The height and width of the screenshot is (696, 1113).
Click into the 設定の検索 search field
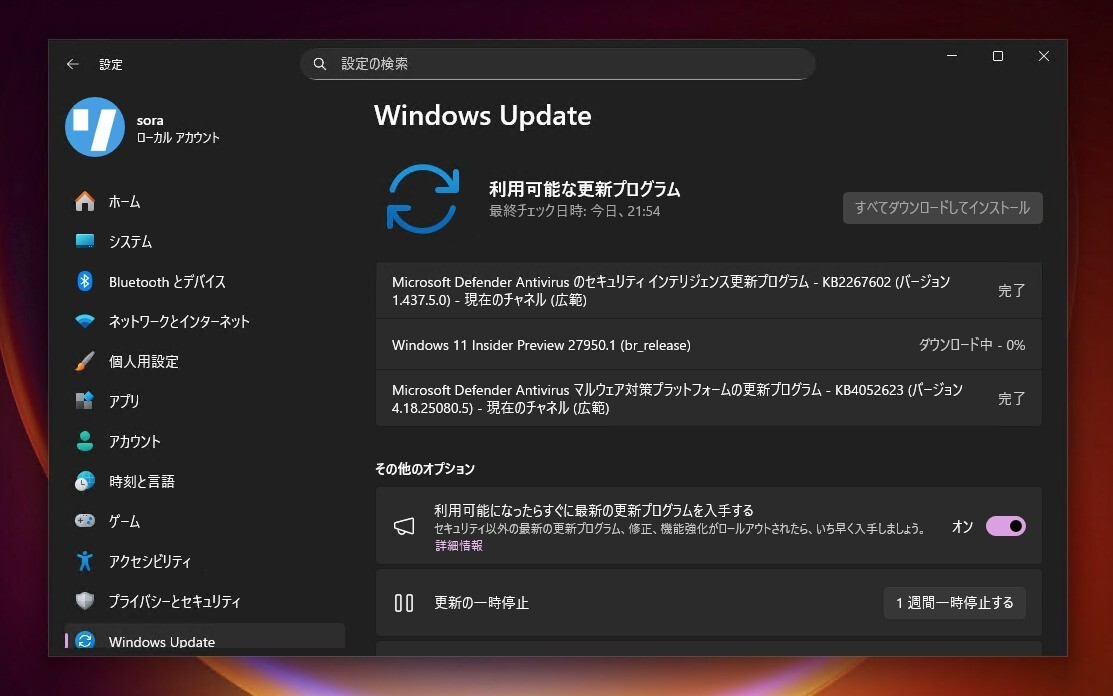coord(558,64)
